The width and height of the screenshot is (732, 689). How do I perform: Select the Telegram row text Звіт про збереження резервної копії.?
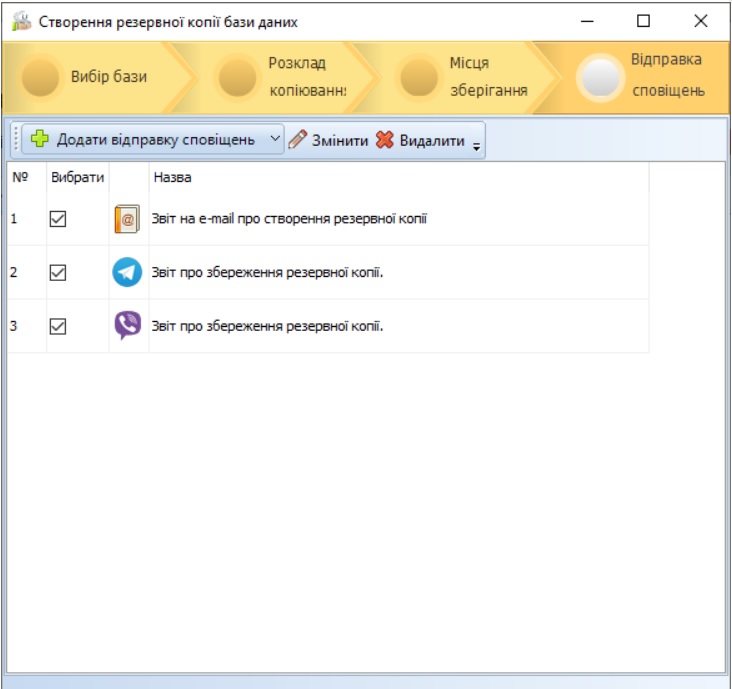[x=267, y=272]
